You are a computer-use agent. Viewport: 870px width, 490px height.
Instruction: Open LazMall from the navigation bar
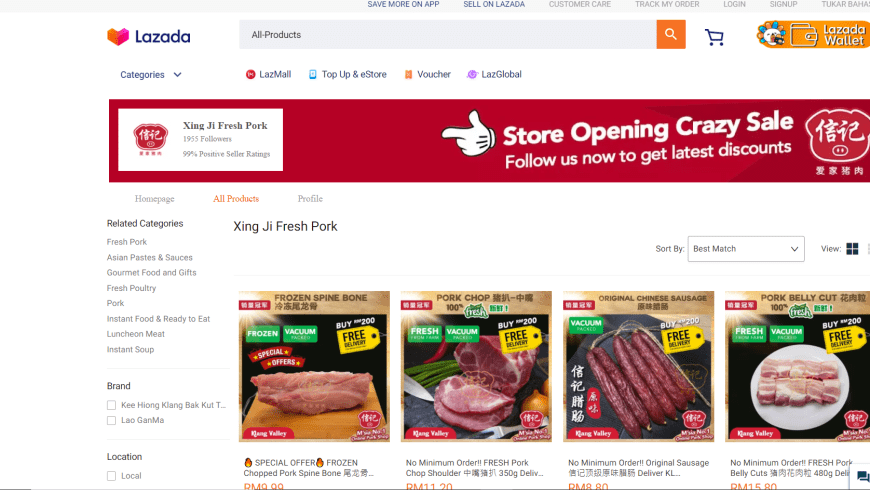pyautogui.click(x=269, y=74)
